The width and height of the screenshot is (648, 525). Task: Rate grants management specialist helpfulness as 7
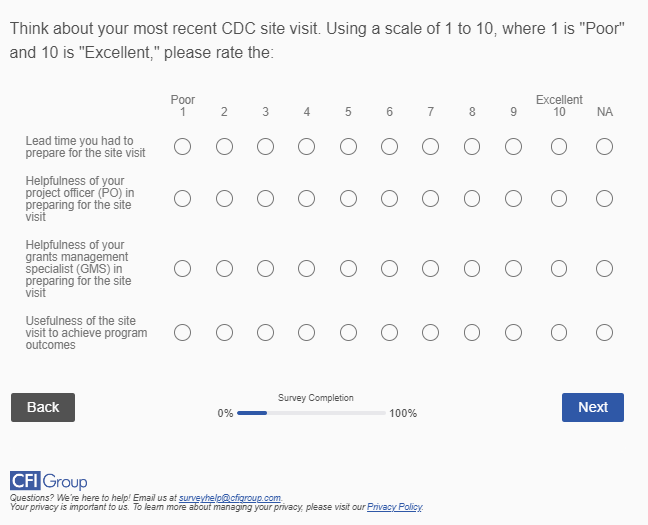click(x=430, y=269)
